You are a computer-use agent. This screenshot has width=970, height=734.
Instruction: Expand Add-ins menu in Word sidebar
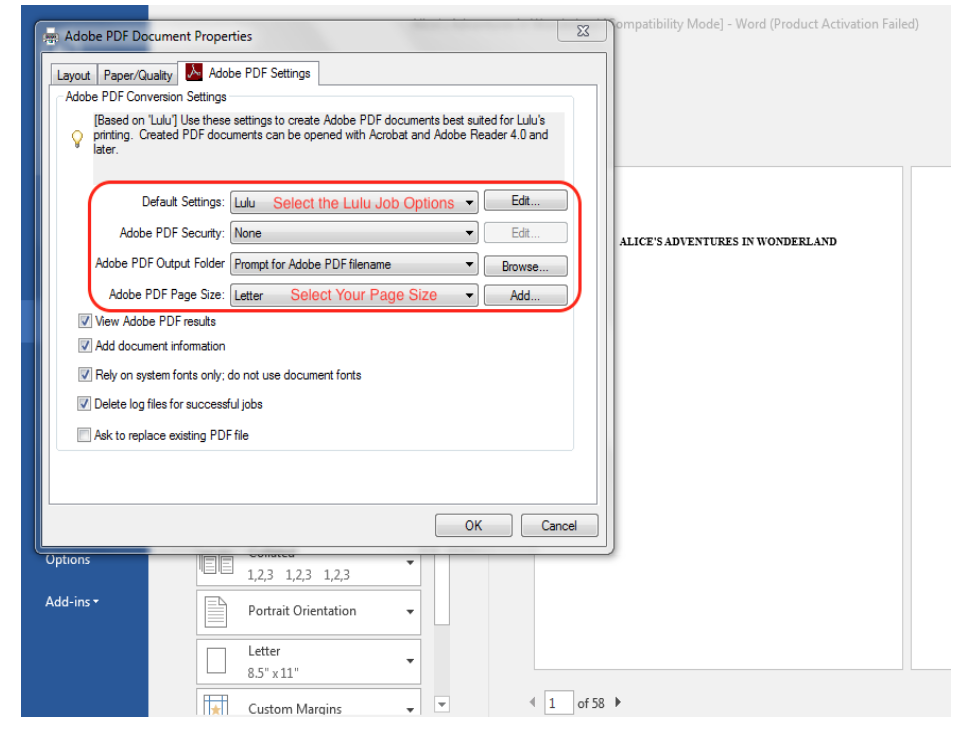point(72,601)
